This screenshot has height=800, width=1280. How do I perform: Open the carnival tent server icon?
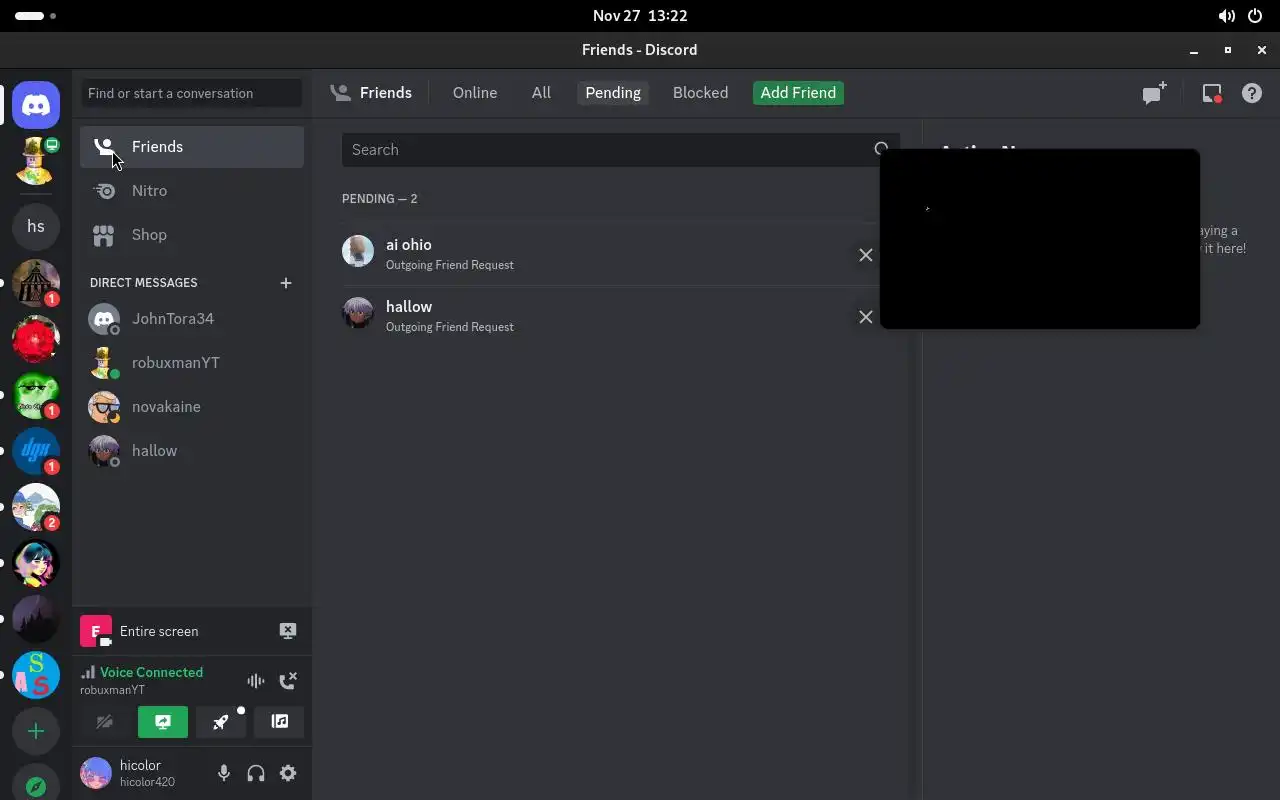[36, 283]
